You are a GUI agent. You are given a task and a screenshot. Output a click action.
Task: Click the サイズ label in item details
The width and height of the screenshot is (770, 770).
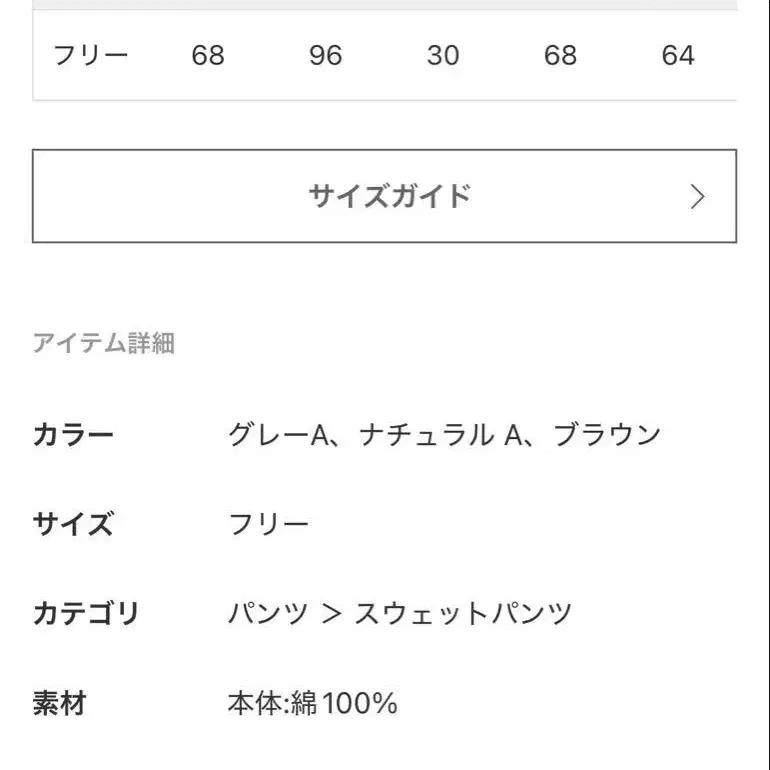click(73, 524)
